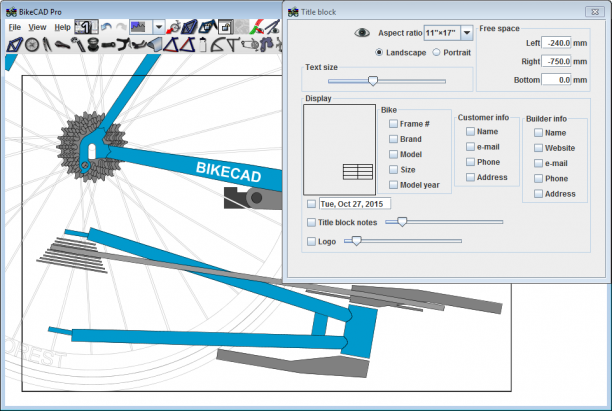Image resolution: width=612 pixels, height=411 pixels.
Task: Open the Help menu
Action: [x=62, y=27]
